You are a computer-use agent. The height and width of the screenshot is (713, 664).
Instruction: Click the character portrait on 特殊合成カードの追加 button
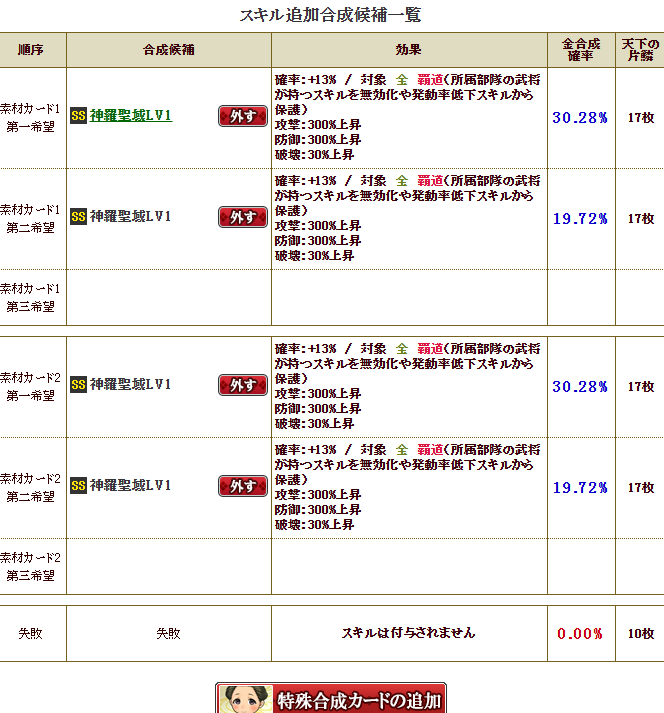point(246,699)
